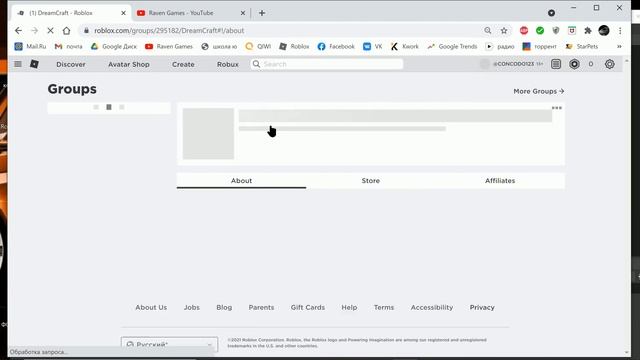Open the Gmail почта bookmark
The height and width of the screenshot is (360, 640).
[x=69, y=47]
